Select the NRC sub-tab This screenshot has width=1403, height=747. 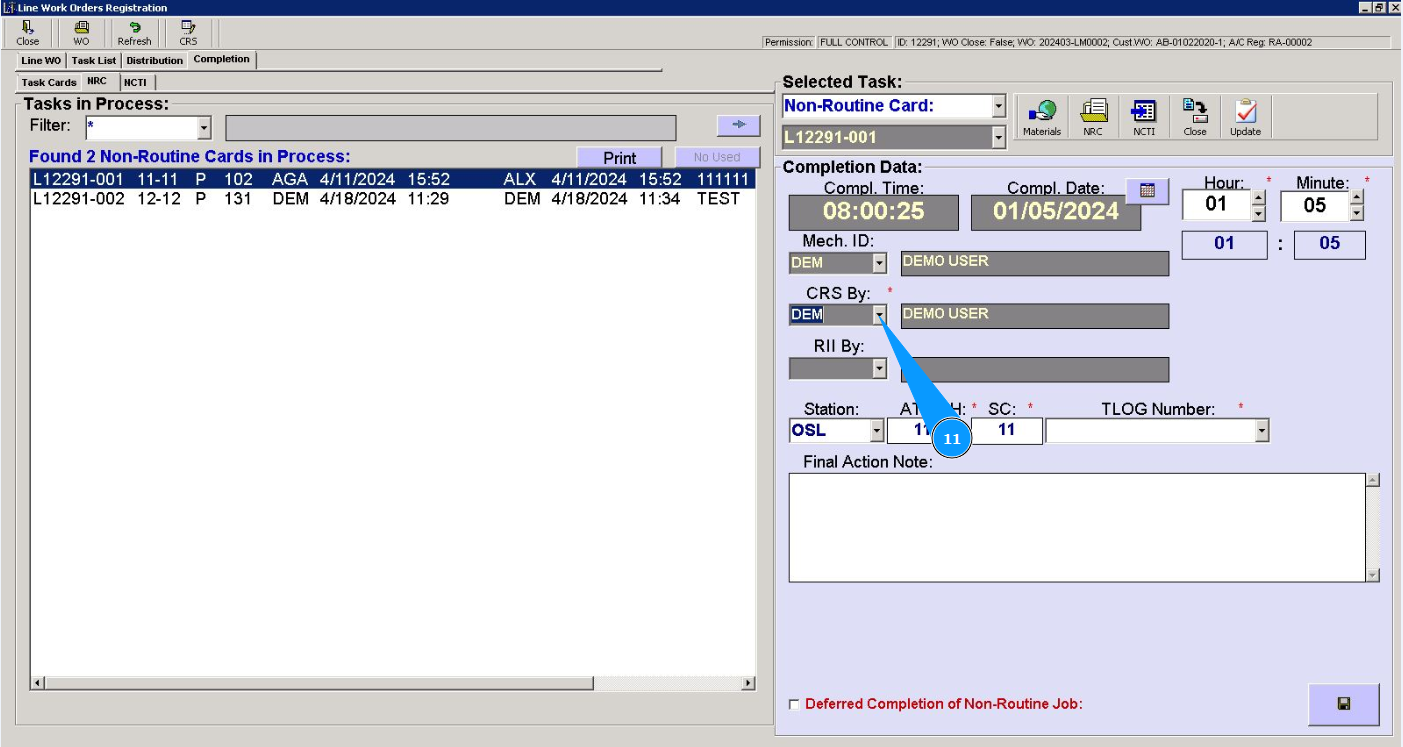tap(98, 81)
